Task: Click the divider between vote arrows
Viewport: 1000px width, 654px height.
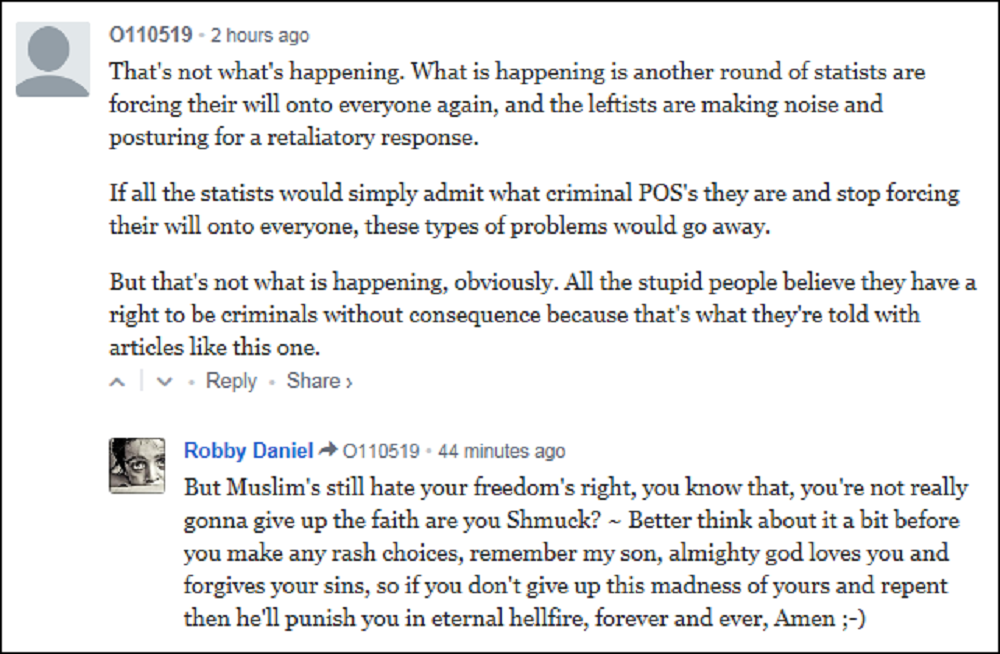Action: (142, 382)
